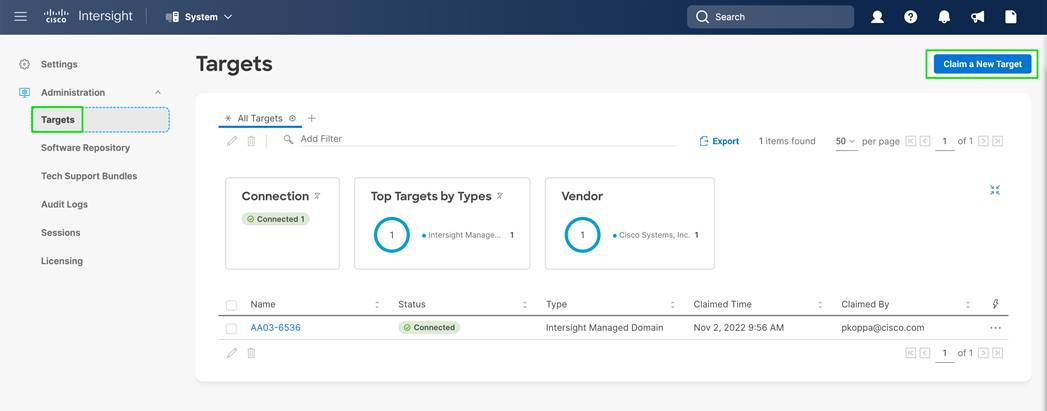Go to last page in bottom pagination
This screenshot has height=411, width=1047.
pos(998,353)
